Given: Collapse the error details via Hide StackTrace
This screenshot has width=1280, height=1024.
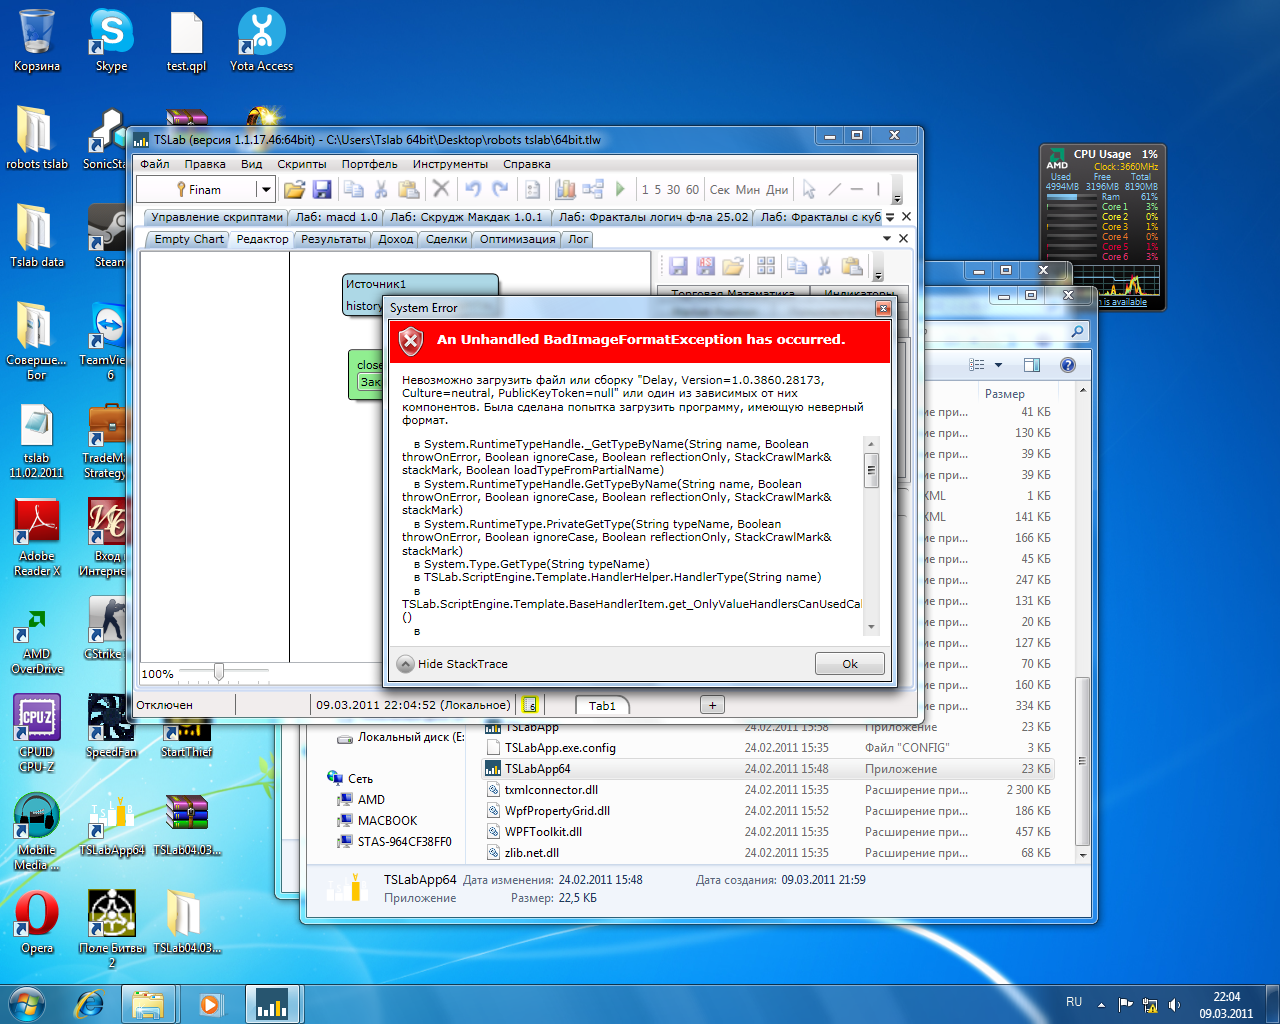Looking at the screenshot, I should point(452,664).
